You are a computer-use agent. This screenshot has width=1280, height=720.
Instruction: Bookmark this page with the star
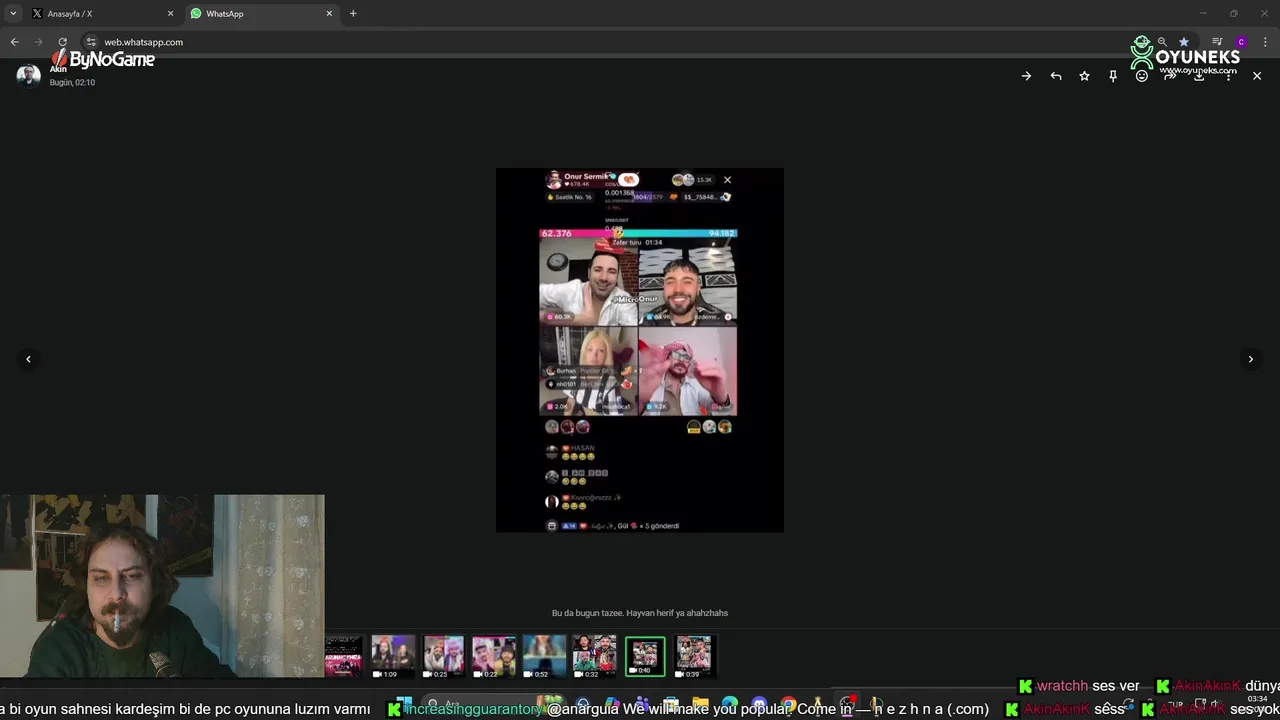tap(1184, 42)
